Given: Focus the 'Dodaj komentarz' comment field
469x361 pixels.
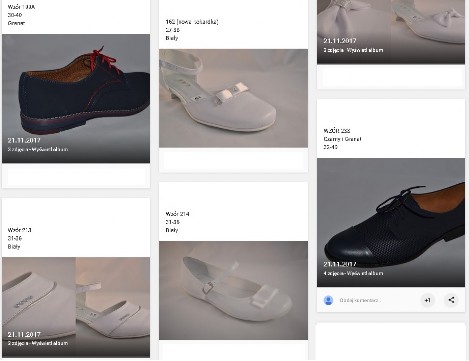Looking at the screenshot, I should click(360, 300).
